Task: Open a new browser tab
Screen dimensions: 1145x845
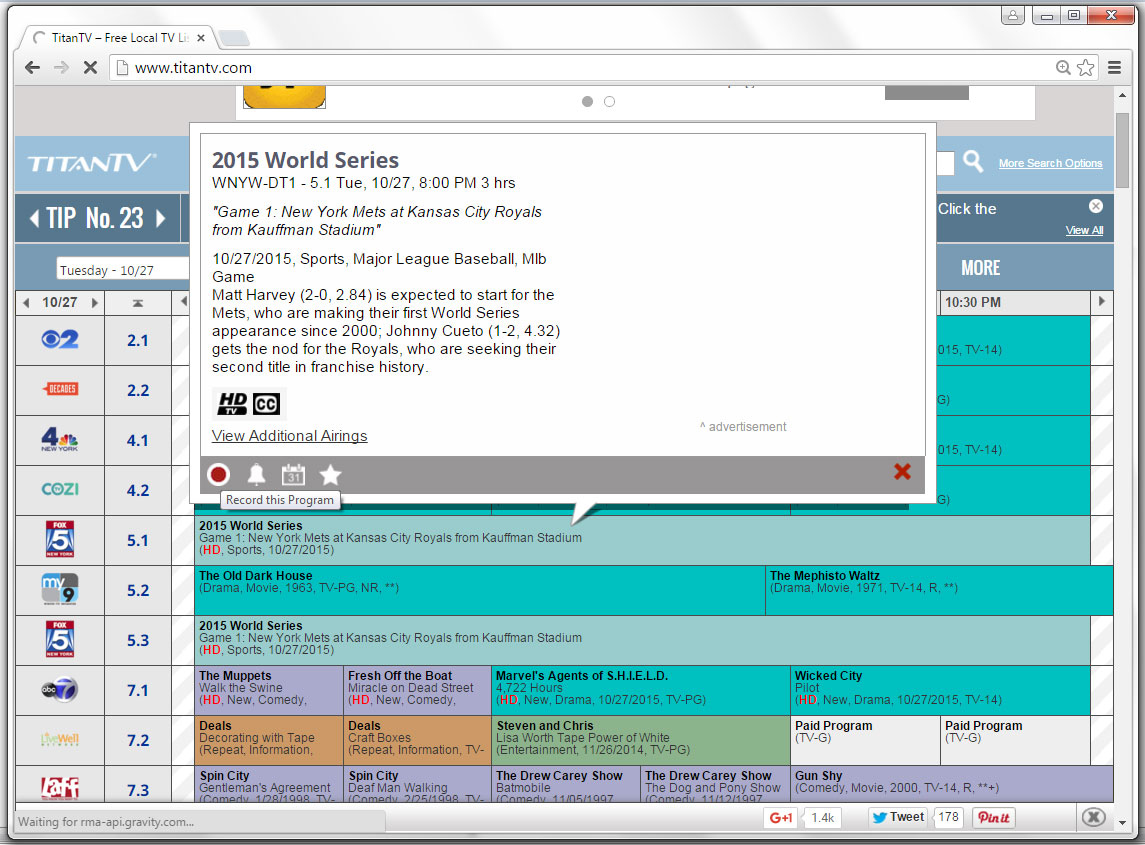Action: [234, 38]
